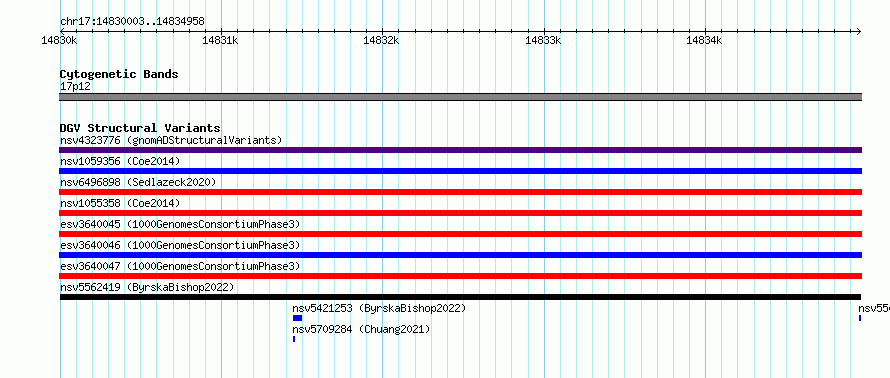
Task: Click the 14830k ruler tick label
Action: point(59,40)
